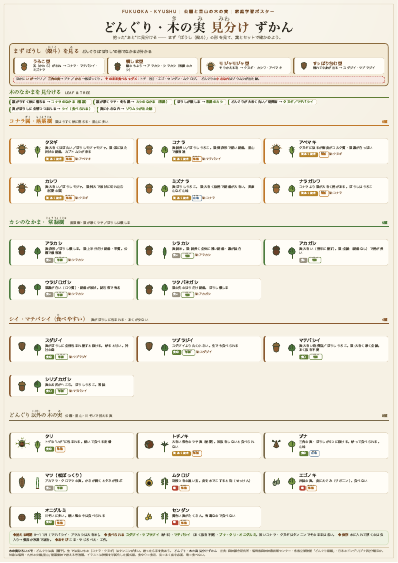Image resolution: width=398 pixels, height=563 pixels.
Task: Click the acorn icon in the アラカシ card
Action: pos(22,251)
